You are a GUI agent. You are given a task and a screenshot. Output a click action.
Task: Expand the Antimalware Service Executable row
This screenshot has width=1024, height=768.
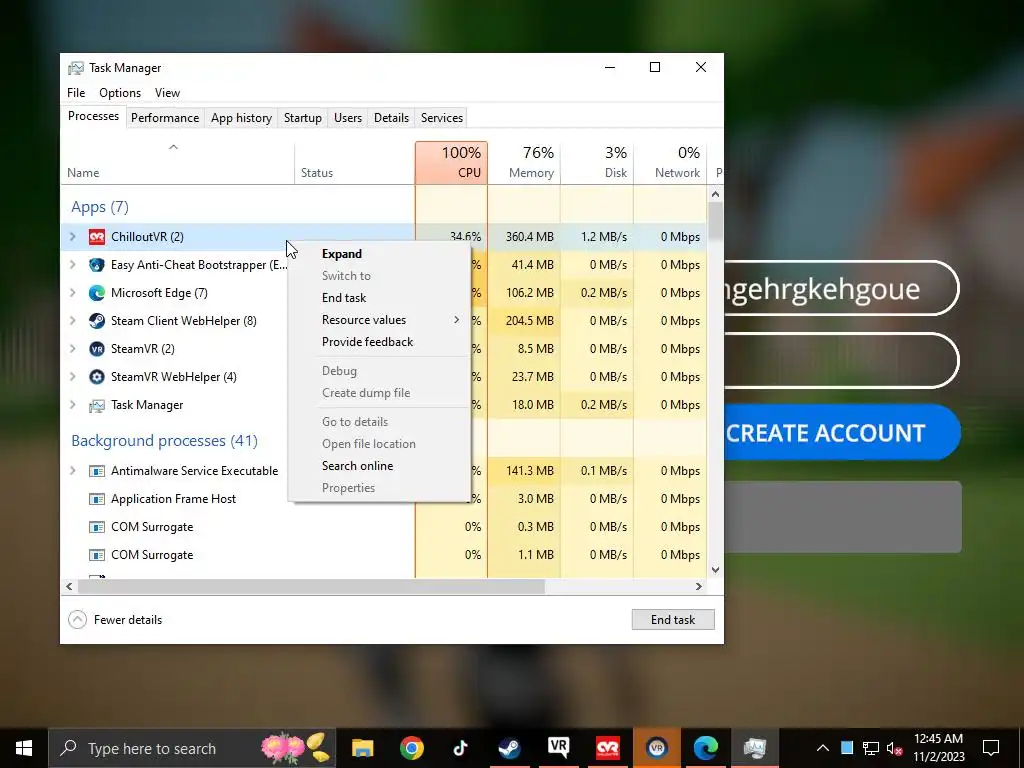tap(73, 470)
